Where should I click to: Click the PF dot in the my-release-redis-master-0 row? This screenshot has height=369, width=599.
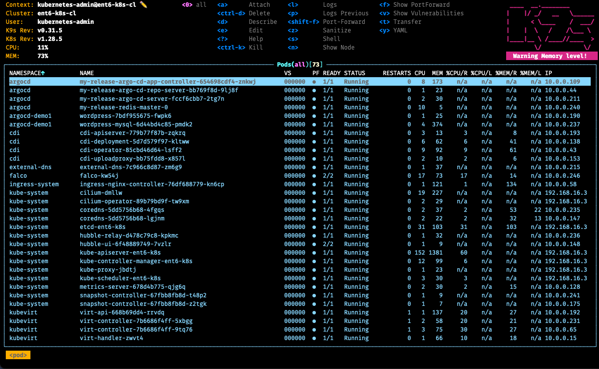(x=314, y=107)
